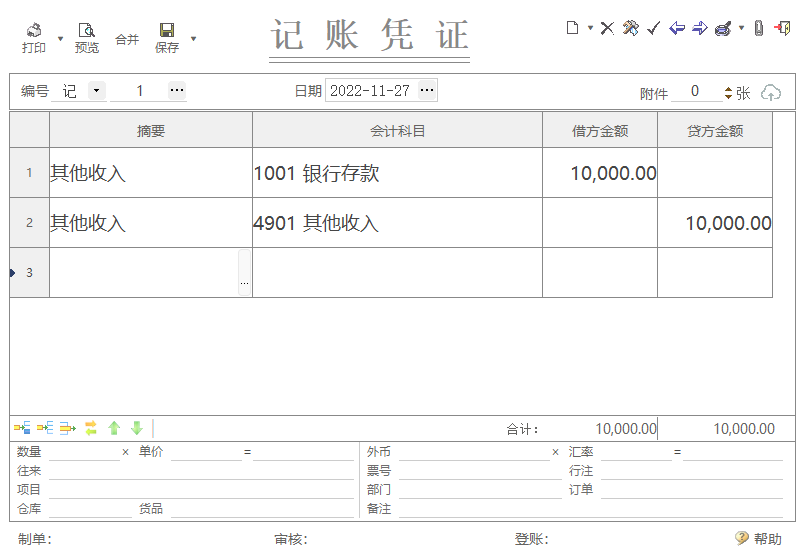Screen dimensions: 803x551
Task: Click the 往来 input field
Action: pos(201,471)
